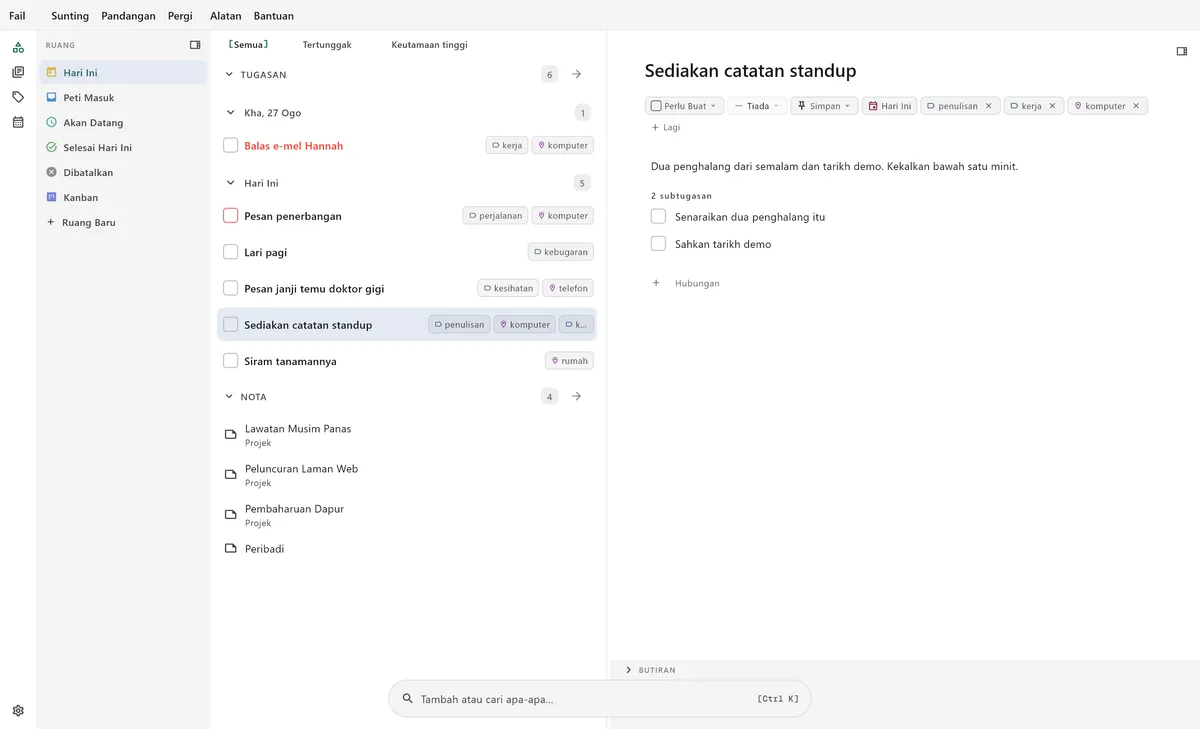Switch to the Semua tab

(x=248, y=45)
